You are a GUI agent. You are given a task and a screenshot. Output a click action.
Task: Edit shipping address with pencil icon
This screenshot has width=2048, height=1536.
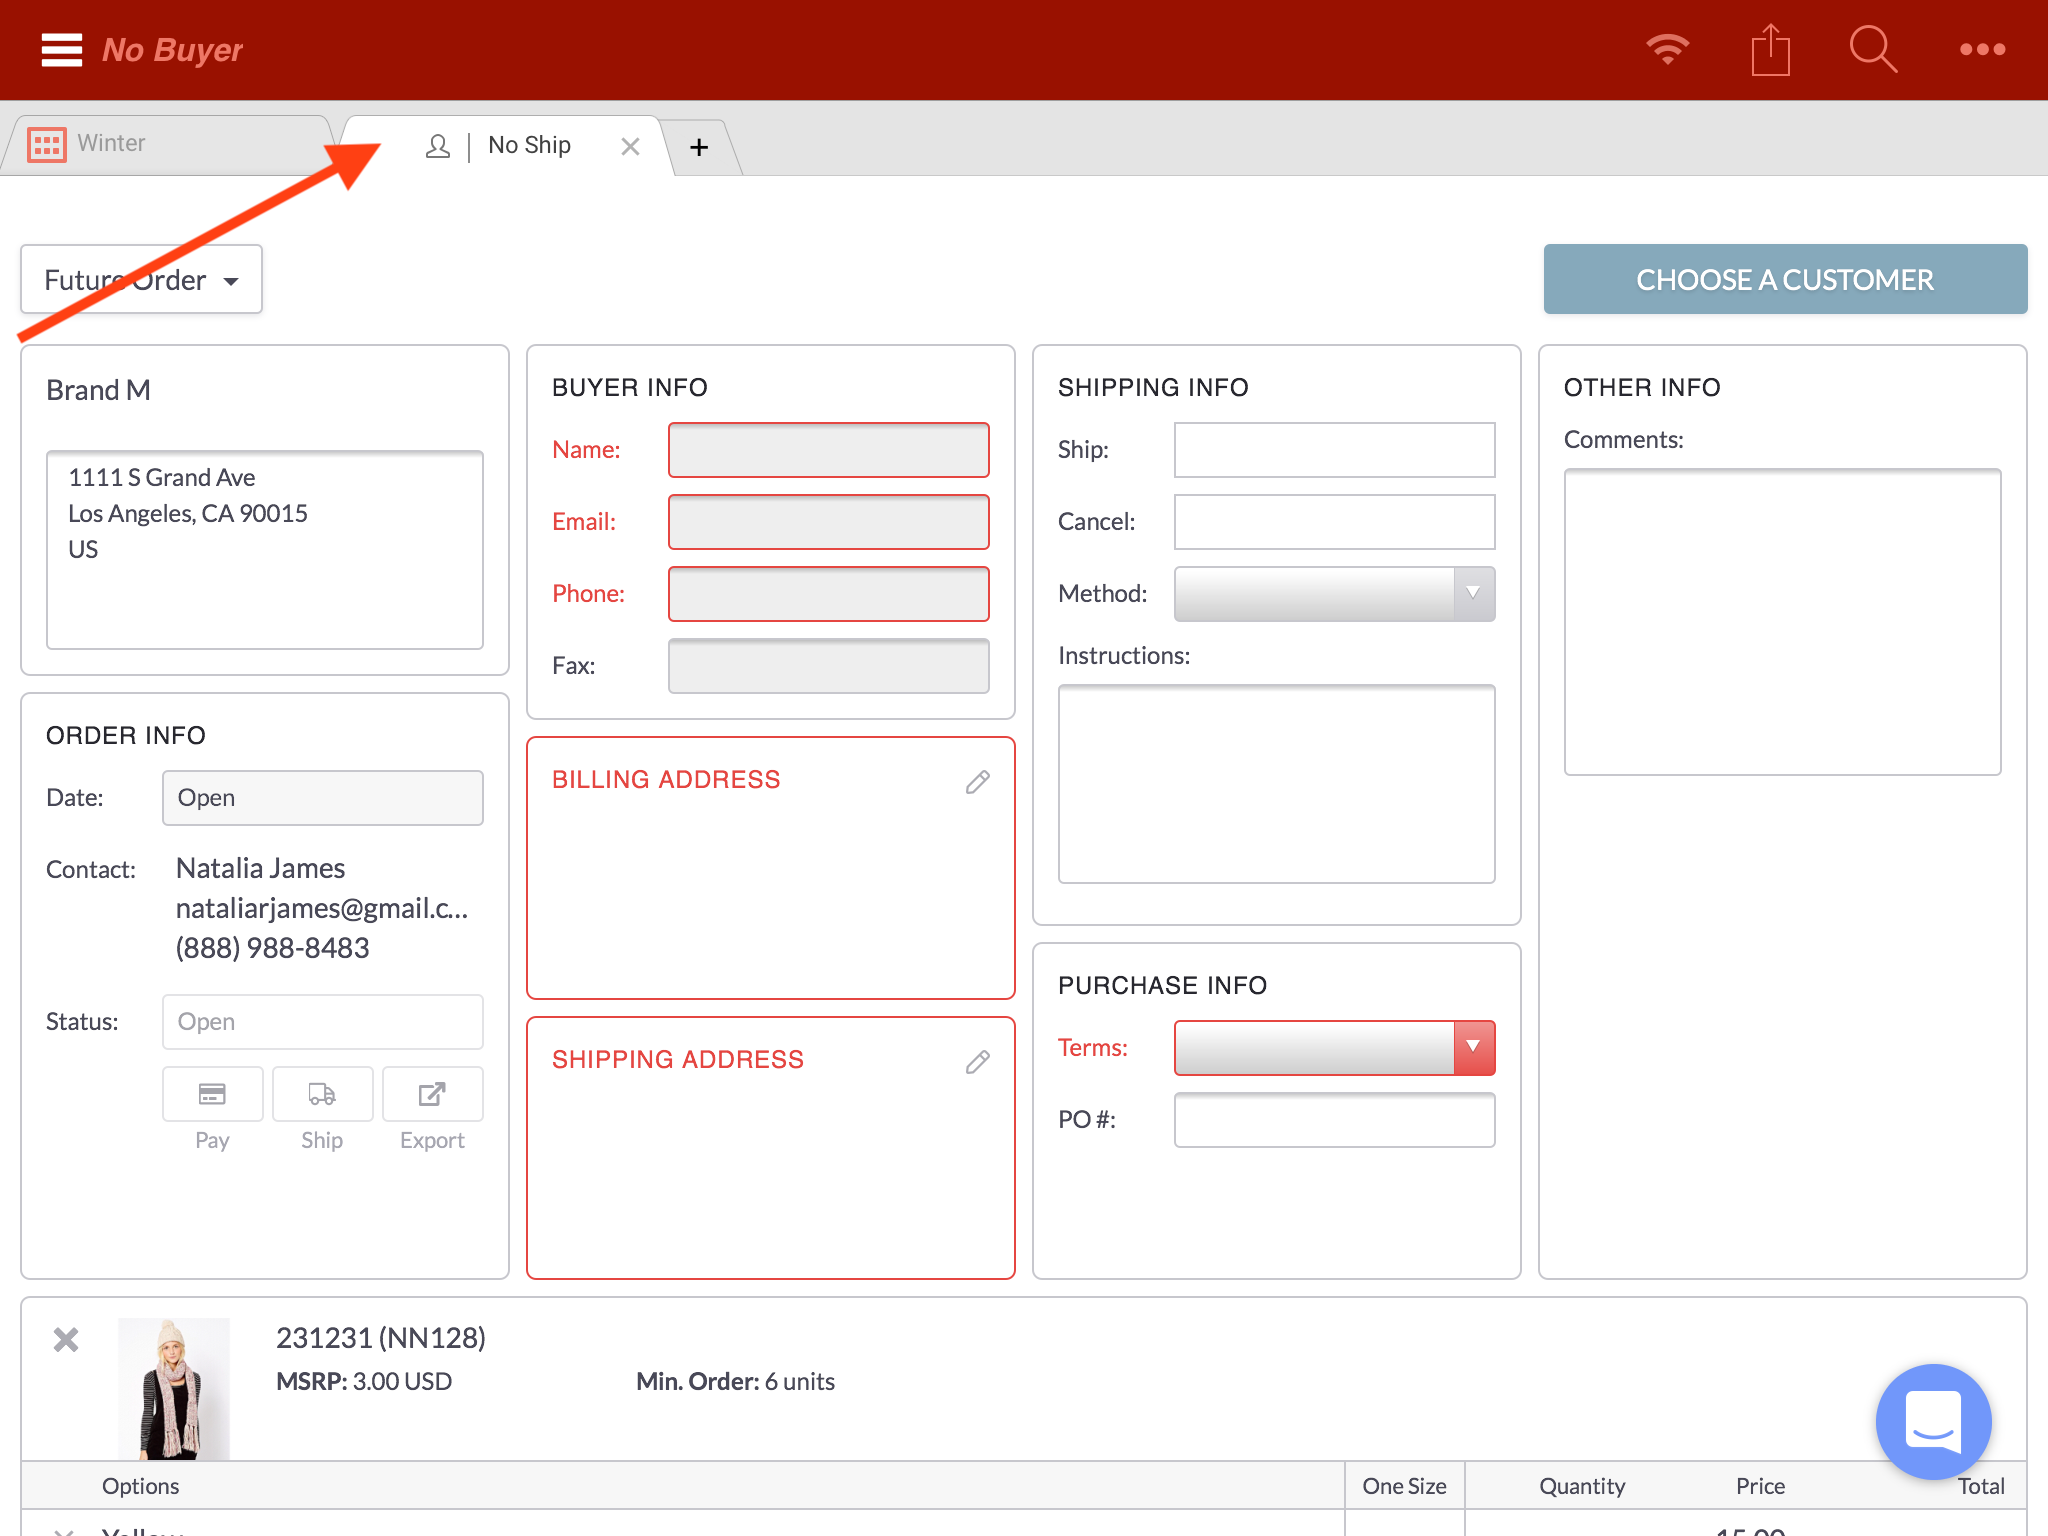[x=978, y=1062]
